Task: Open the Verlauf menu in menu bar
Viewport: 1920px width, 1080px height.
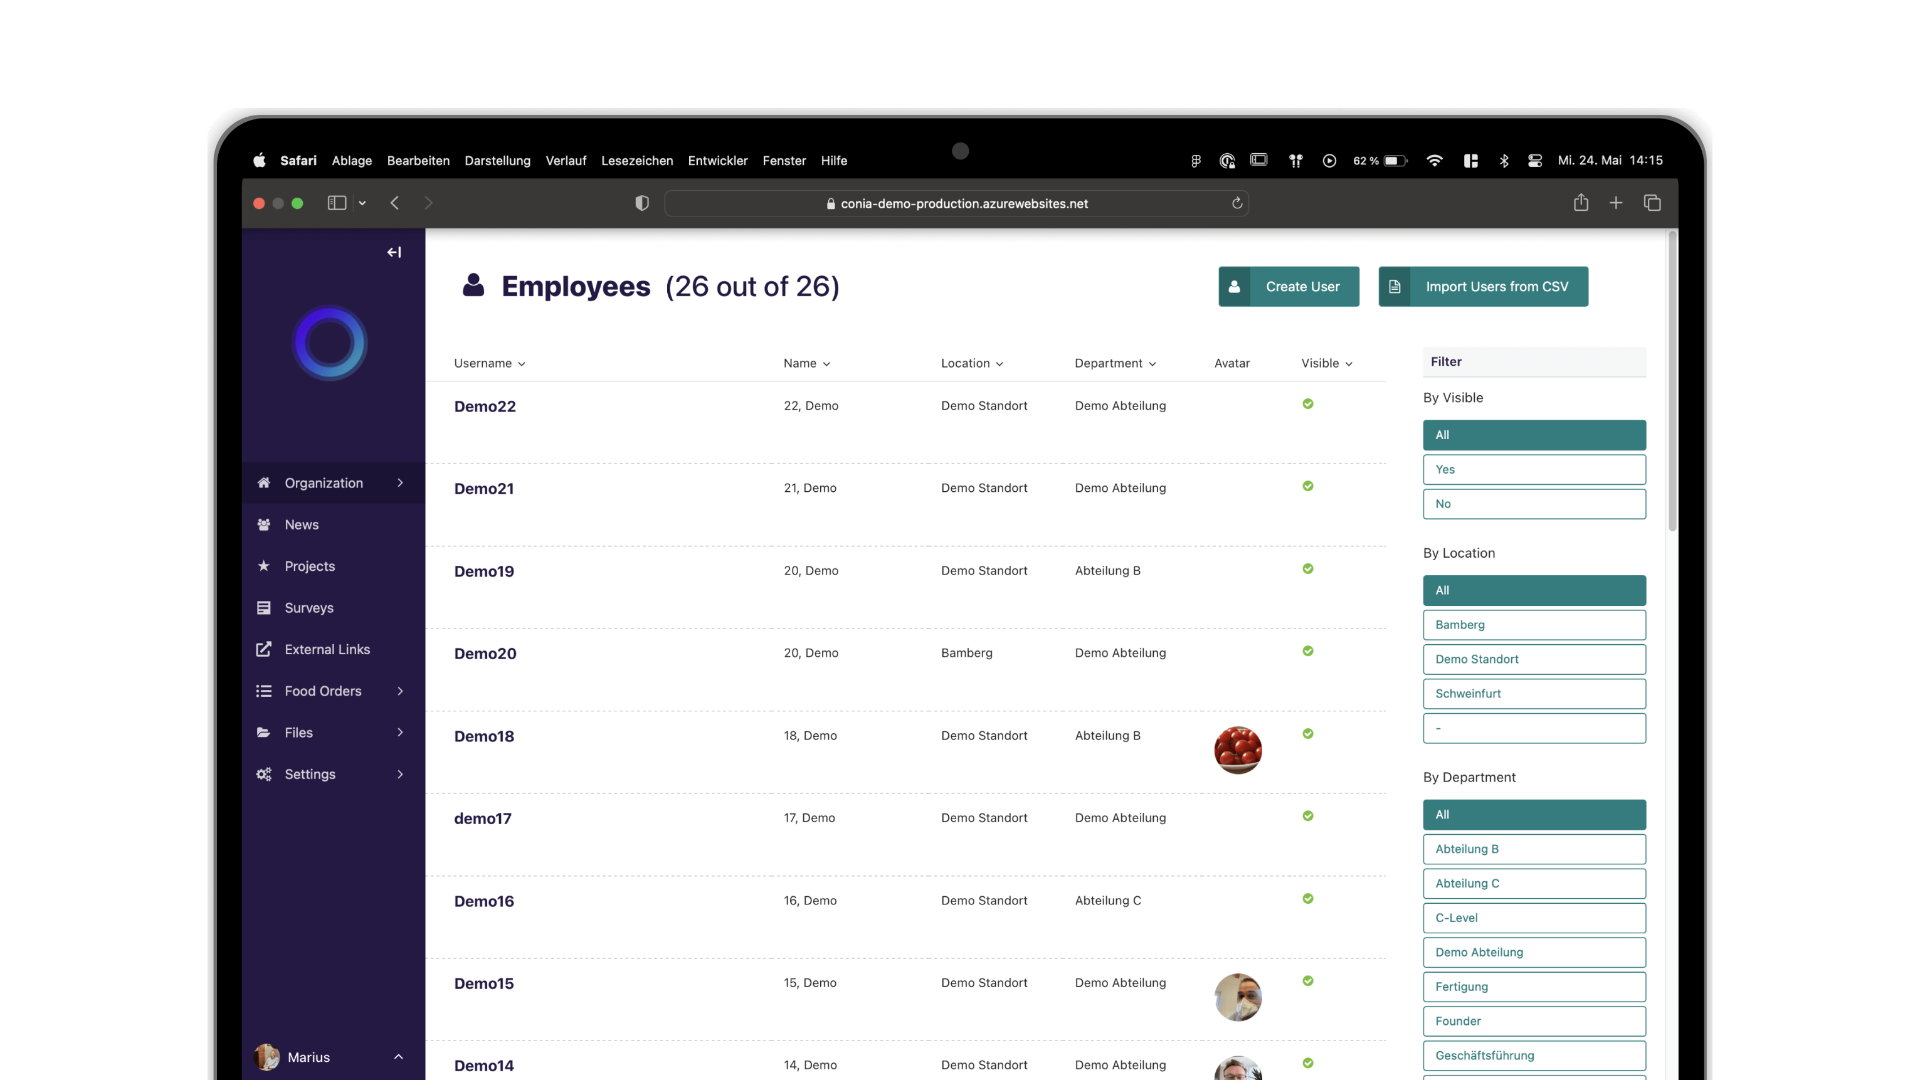Action: (x=566, y=161)
